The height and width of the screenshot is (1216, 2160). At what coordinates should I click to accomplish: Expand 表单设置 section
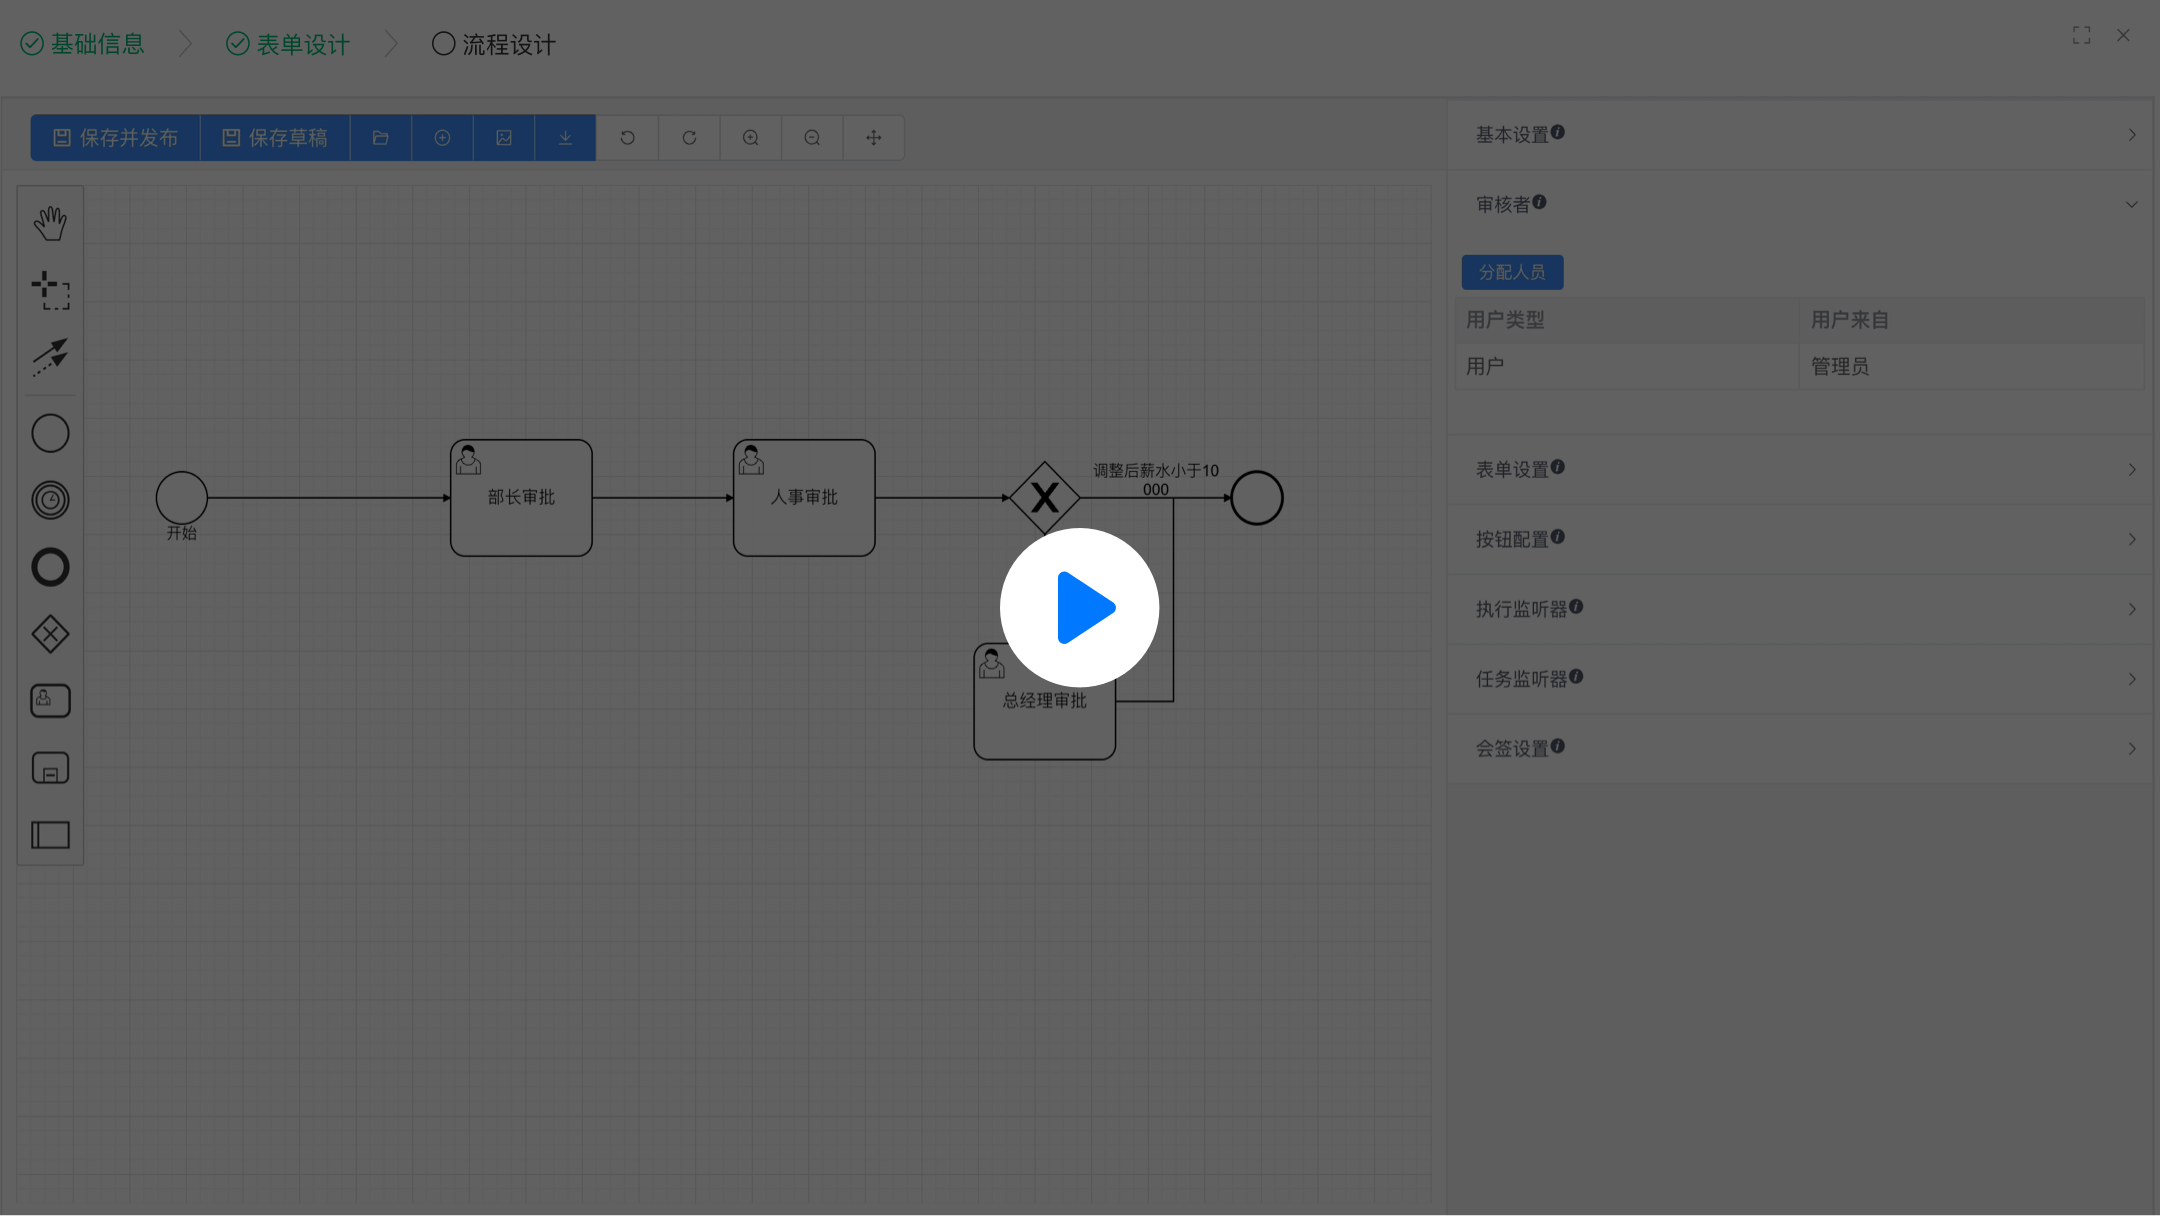tap(1800, 469)
